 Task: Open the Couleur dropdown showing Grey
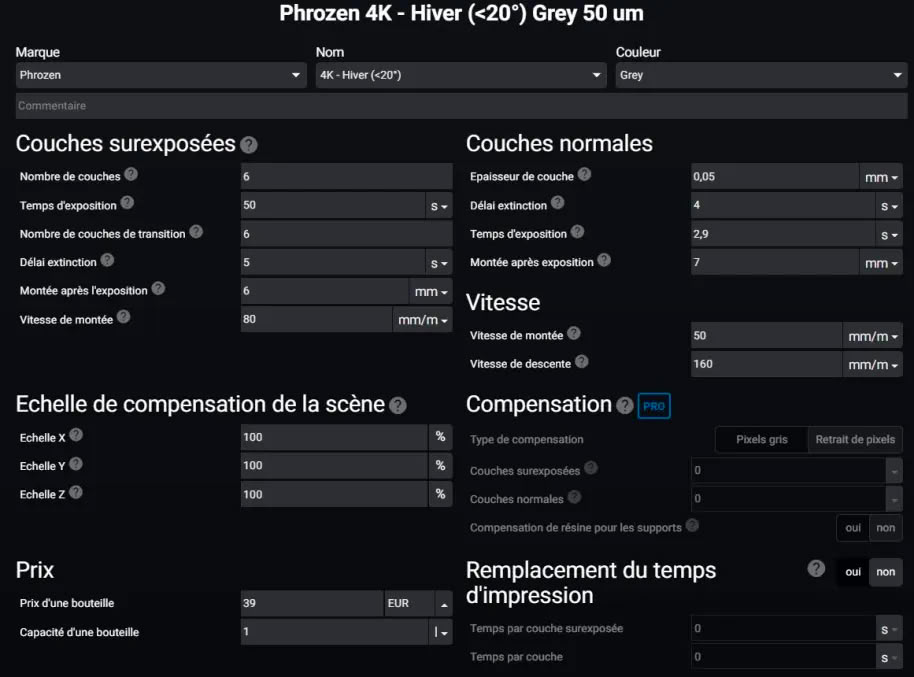tap(761, 75)
